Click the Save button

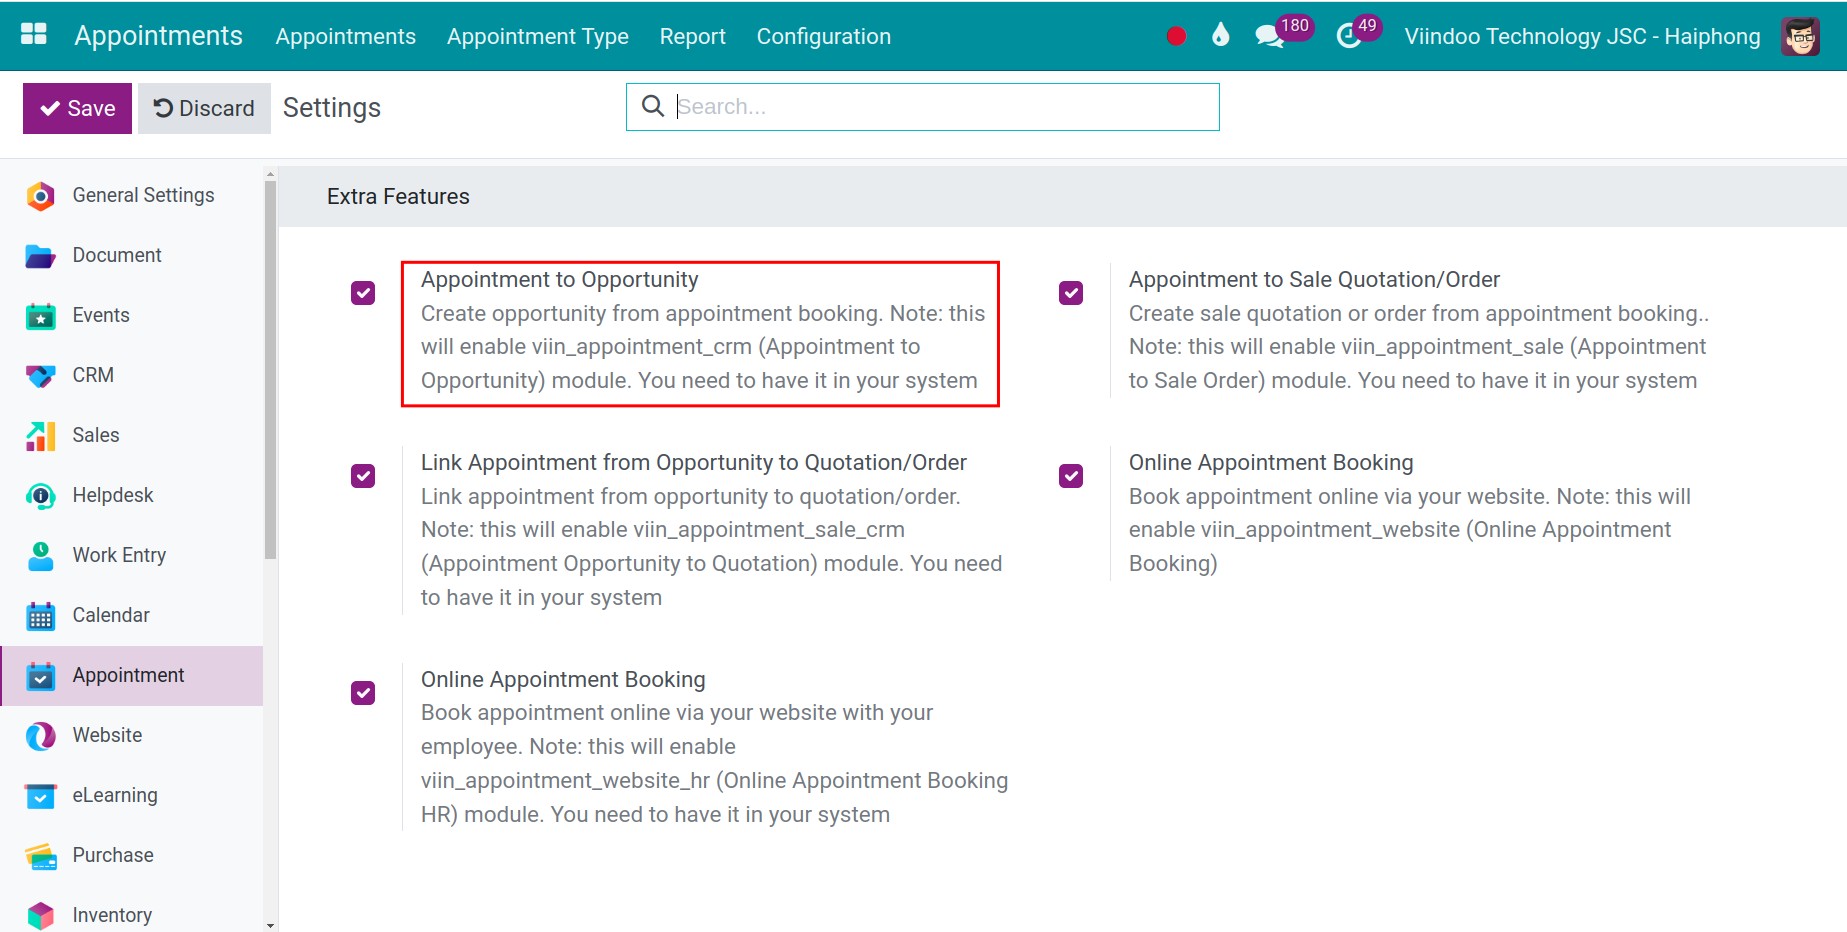[77, 108]
